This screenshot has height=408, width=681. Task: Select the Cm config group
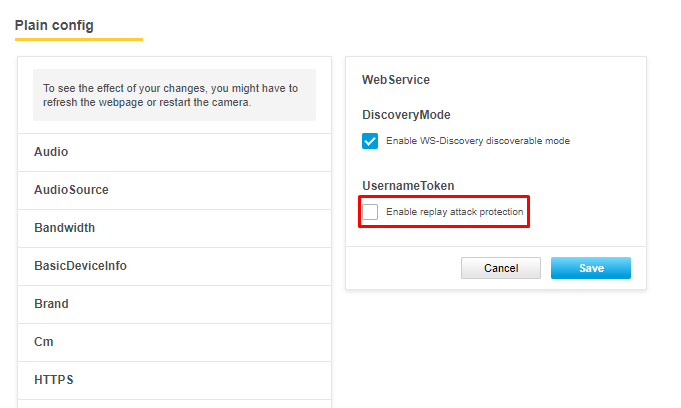(x=44, y=342)
